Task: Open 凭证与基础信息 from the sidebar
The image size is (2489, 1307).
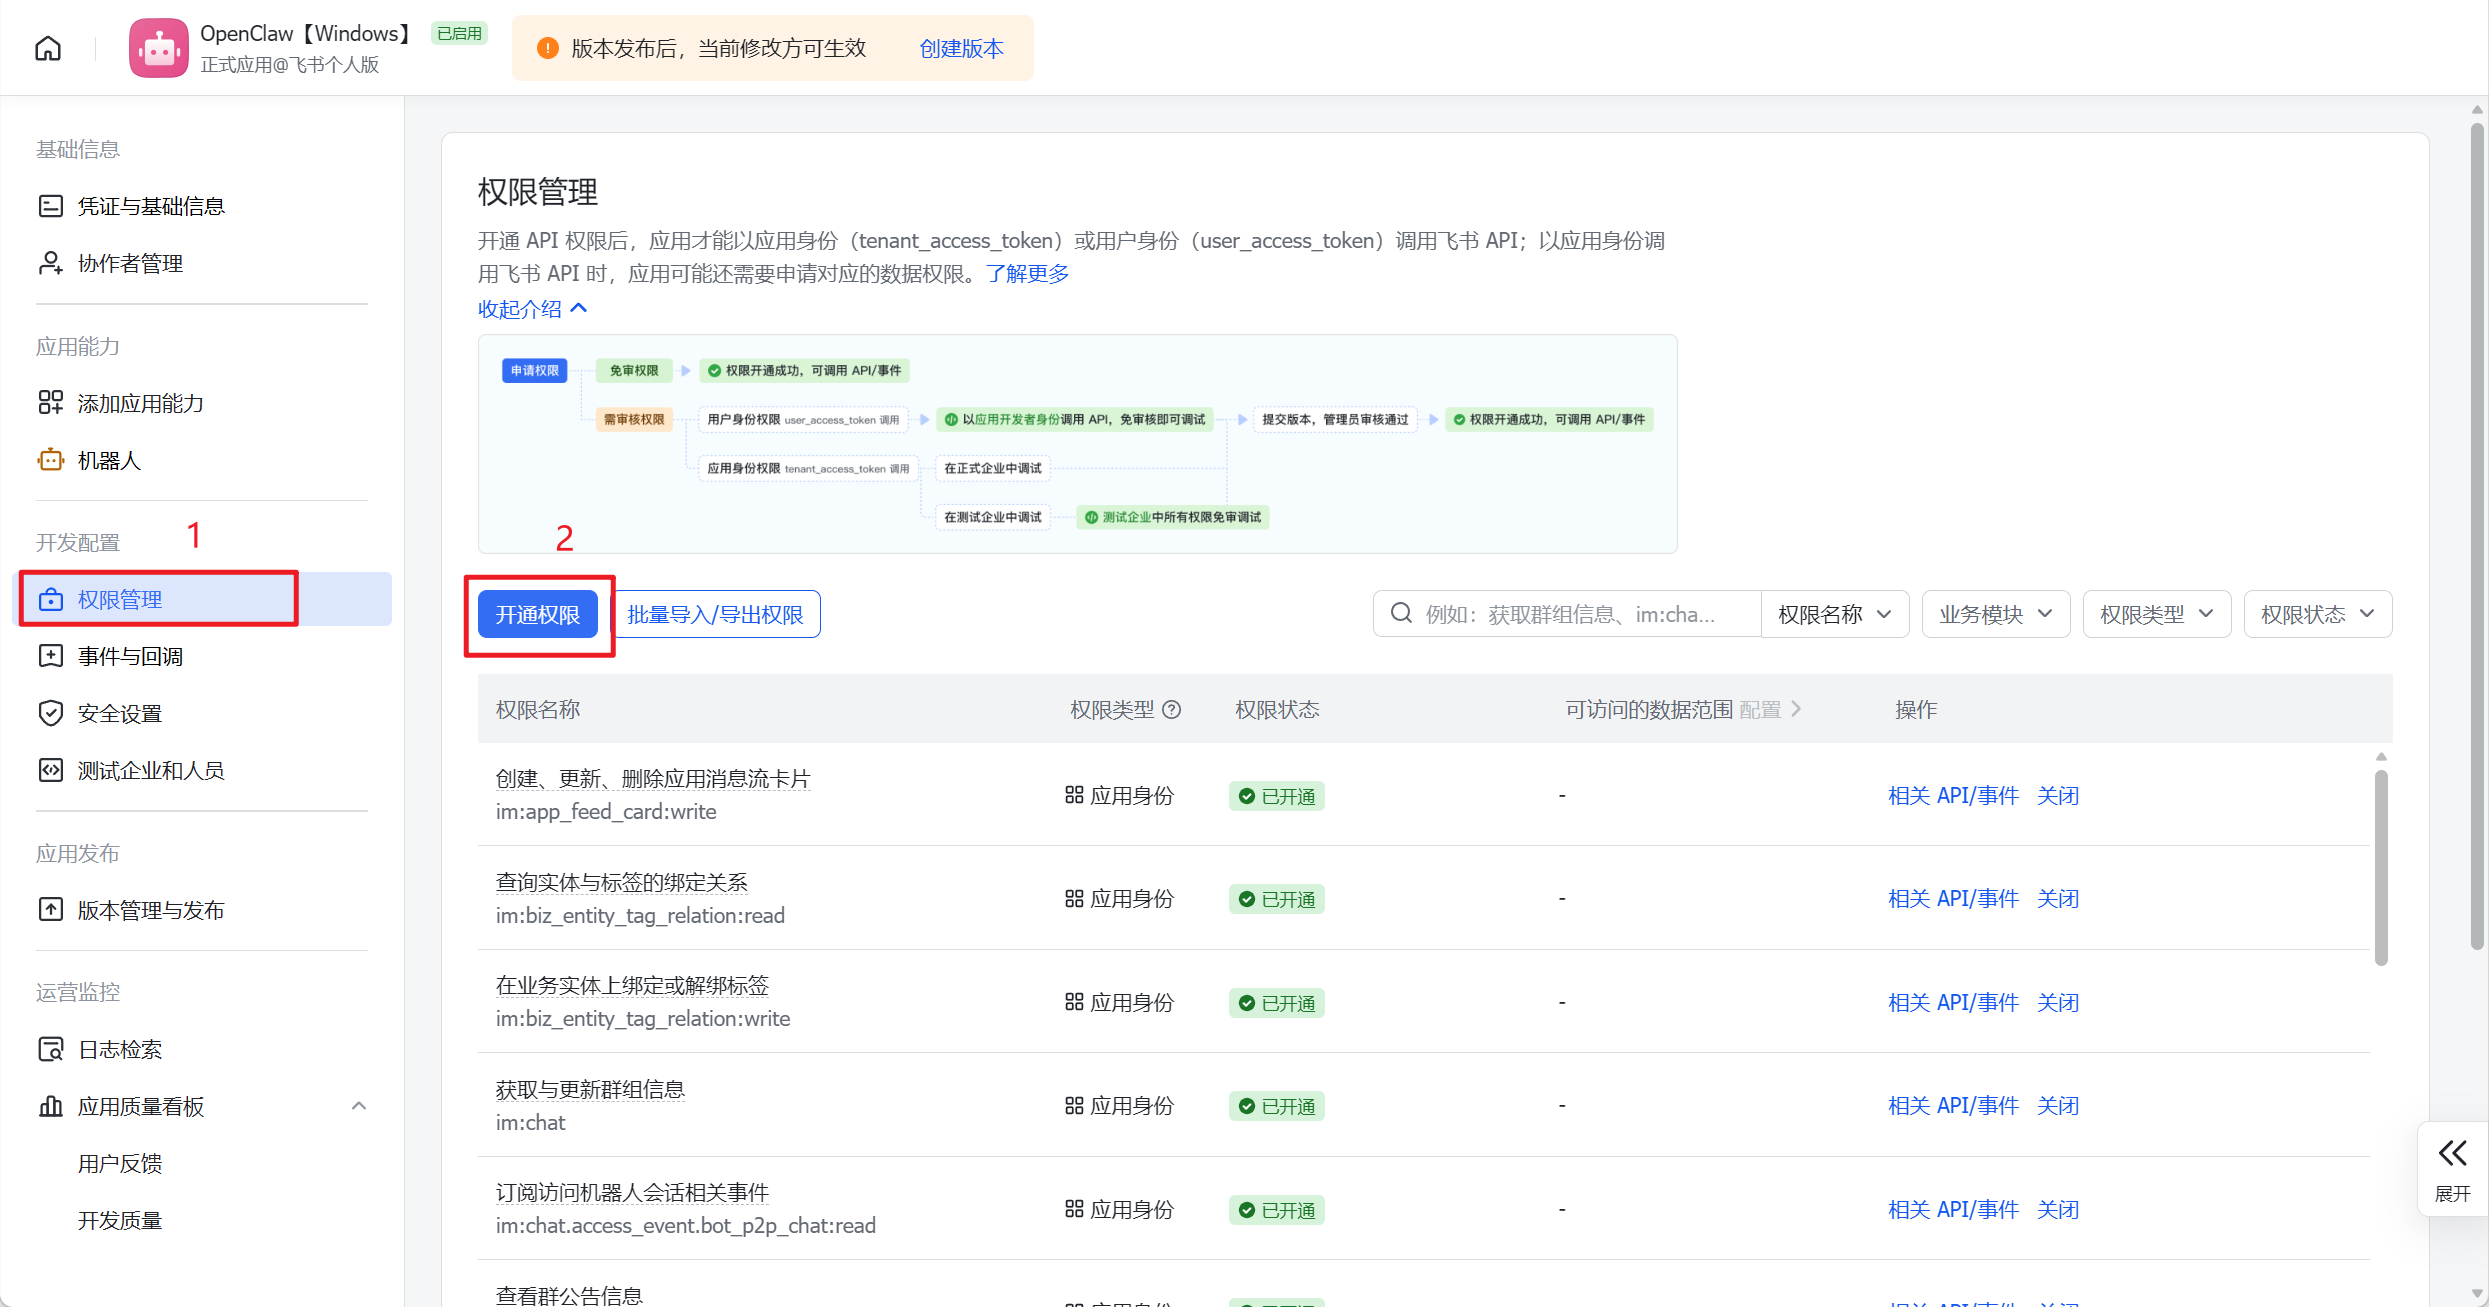Action: point(151,206)
